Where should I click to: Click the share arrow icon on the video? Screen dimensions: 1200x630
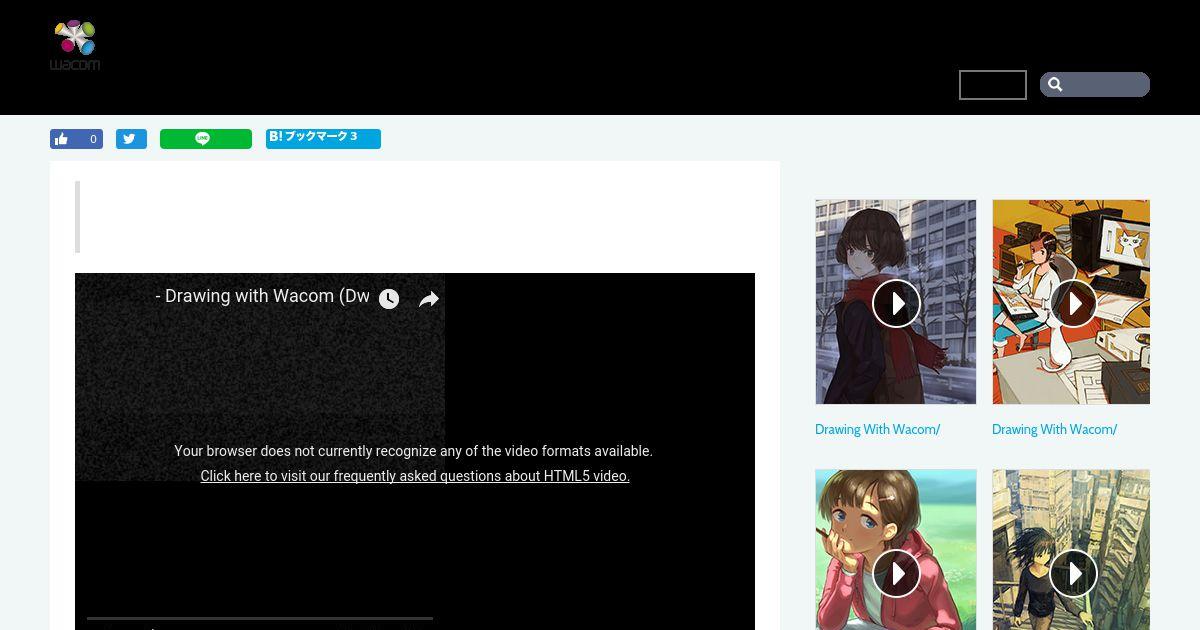[429, 298]
